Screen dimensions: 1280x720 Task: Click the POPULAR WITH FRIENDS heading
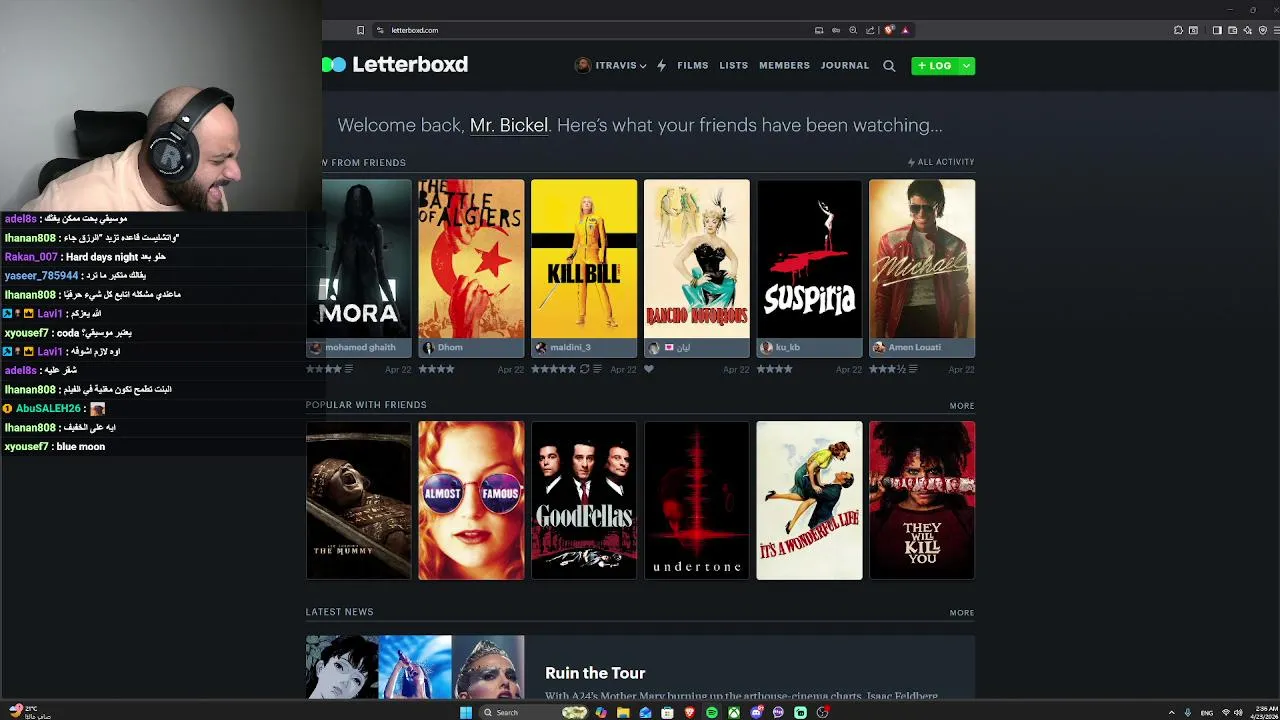point(366,405)
